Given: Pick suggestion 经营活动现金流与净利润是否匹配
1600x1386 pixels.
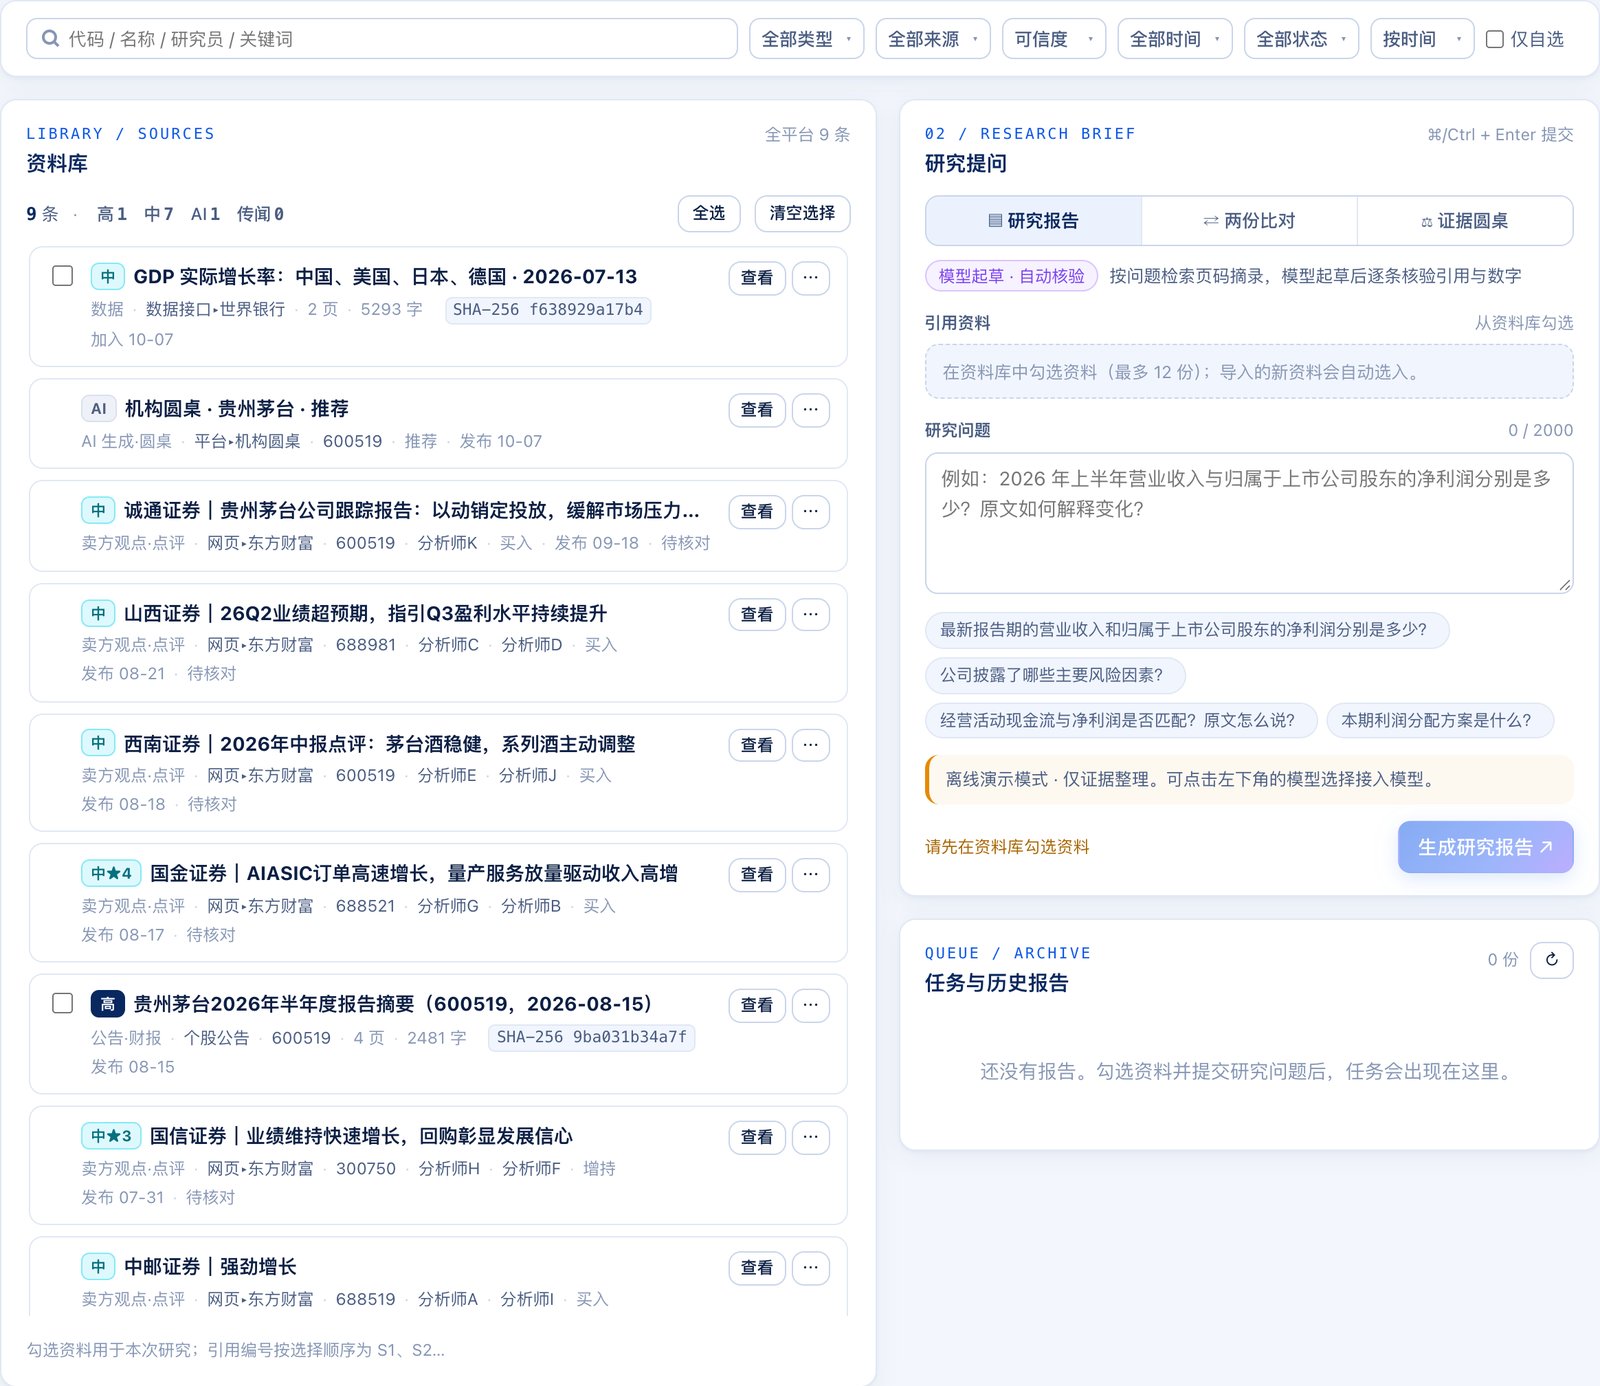Looking at the screenshot, I should [1120, 720].
